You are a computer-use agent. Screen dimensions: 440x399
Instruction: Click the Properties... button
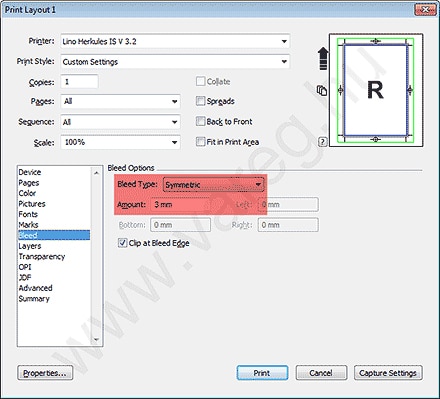45,373
